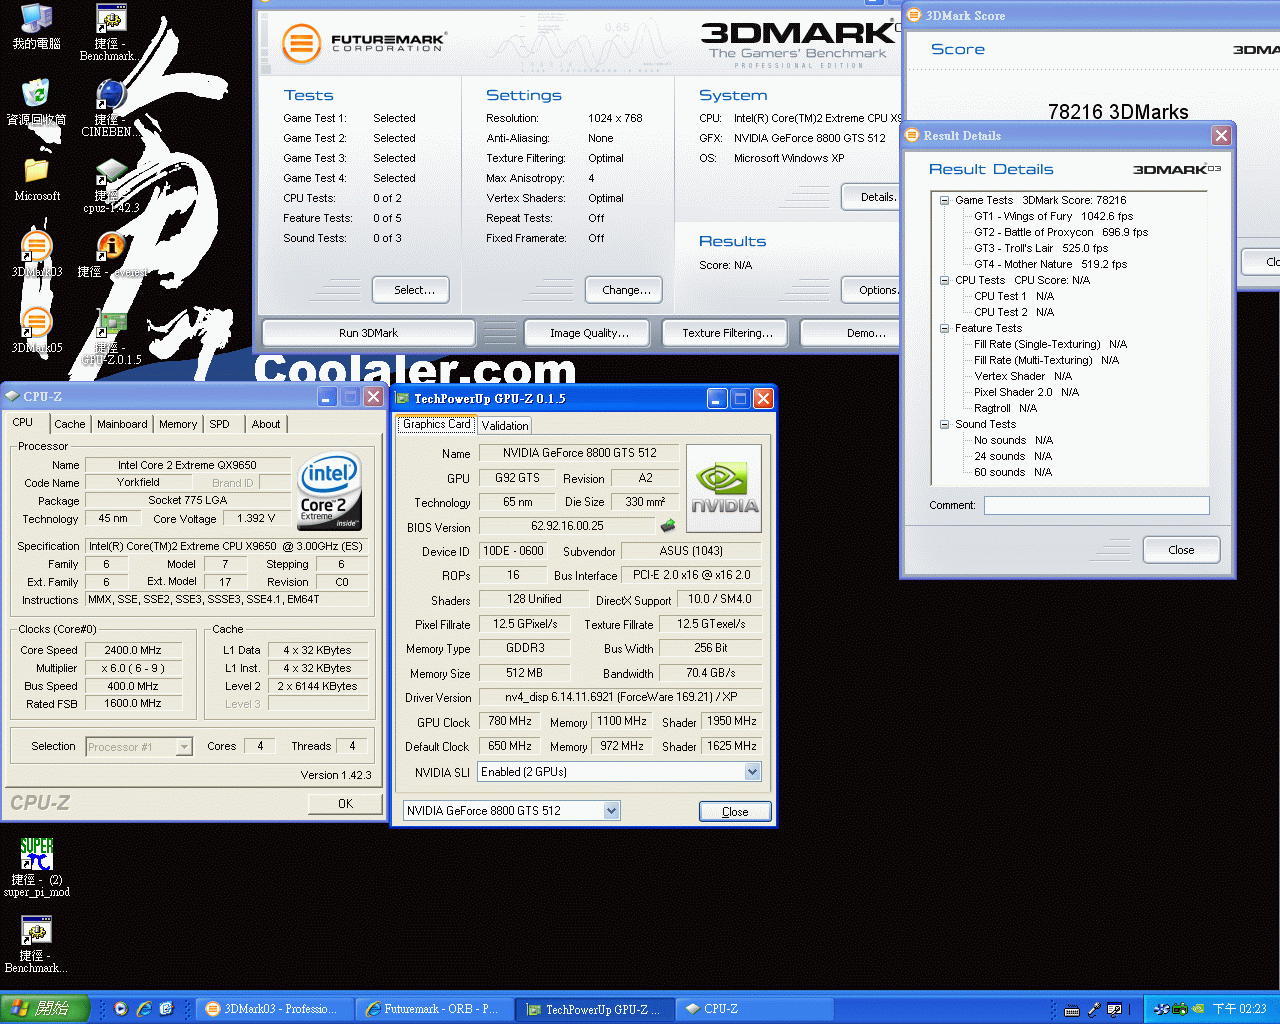Image resolution: width=1280 pixels, height=1024 pixels.
Task: Switch to CPU-Z taskbar button
Action: 755,1009
